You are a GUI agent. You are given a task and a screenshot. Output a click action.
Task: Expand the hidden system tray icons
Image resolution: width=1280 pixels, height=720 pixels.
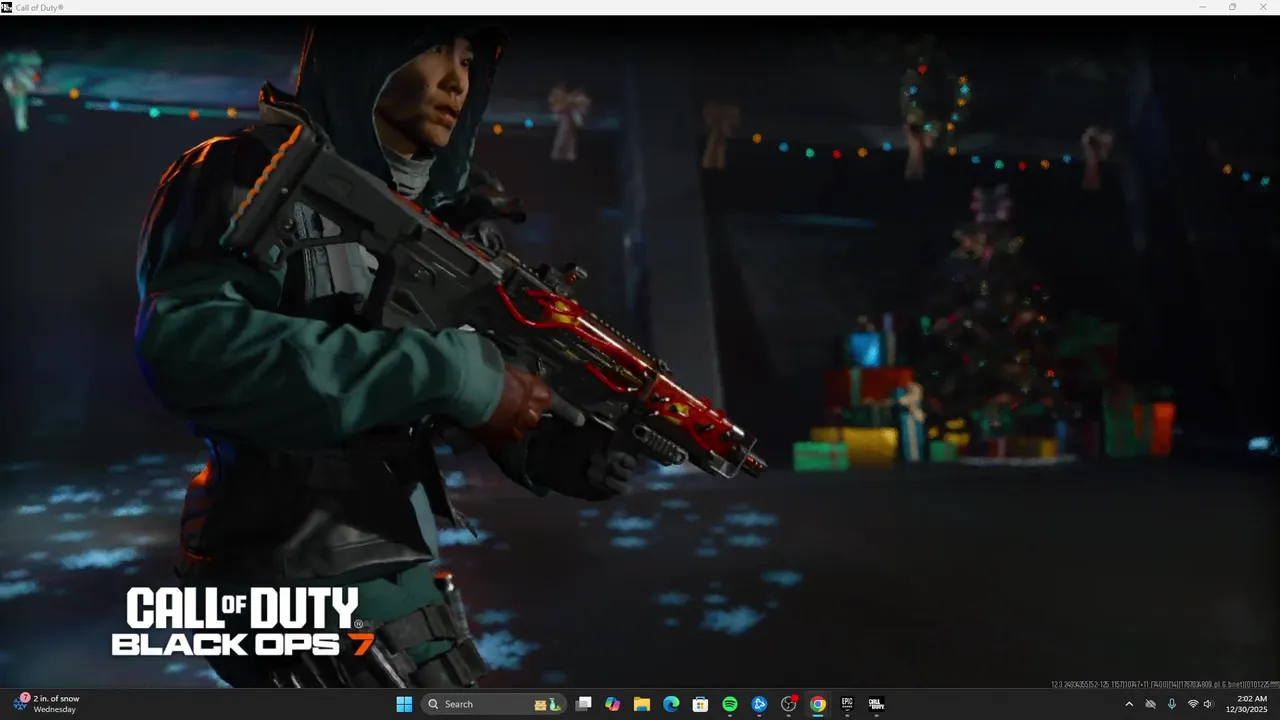point(1129,704)
